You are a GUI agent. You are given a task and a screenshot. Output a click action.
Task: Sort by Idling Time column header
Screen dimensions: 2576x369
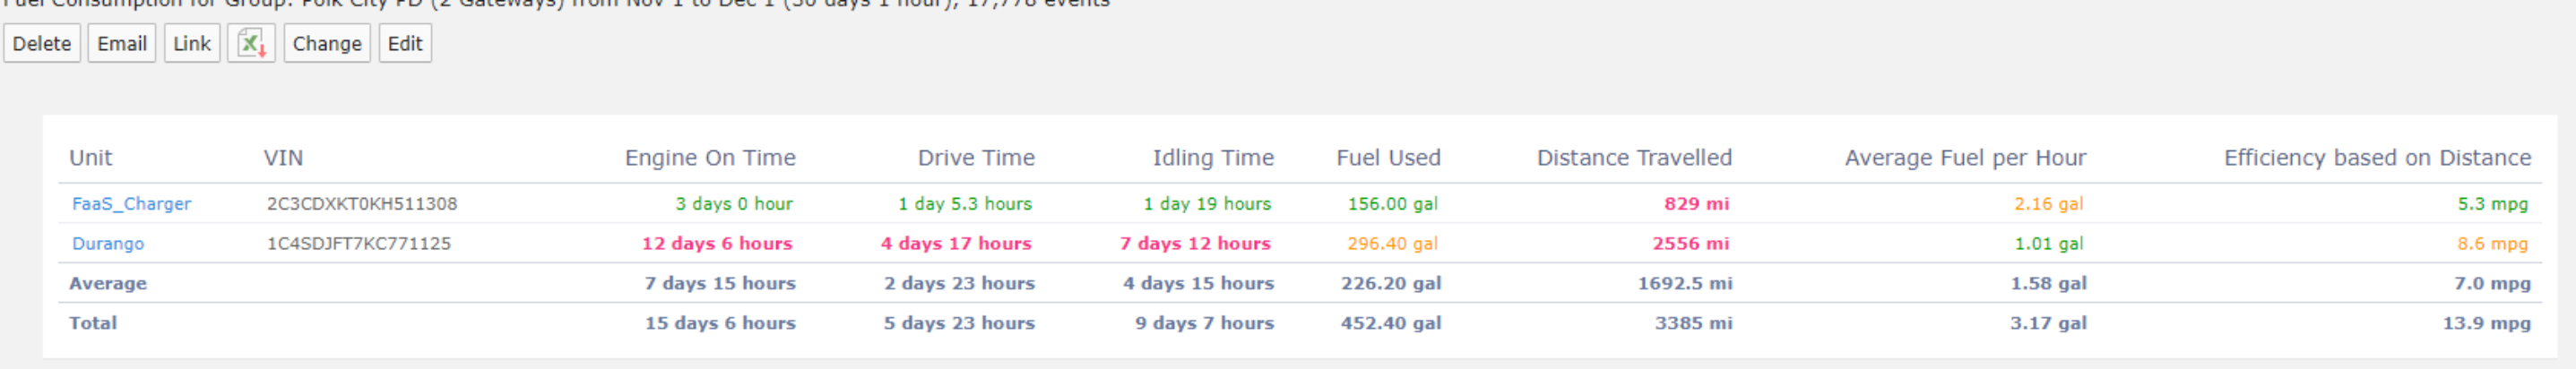tap(1213, 158)
